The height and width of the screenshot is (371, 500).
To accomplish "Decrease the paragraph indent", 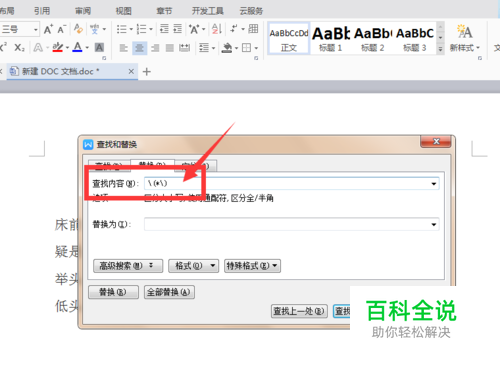I will click(164, 29).
